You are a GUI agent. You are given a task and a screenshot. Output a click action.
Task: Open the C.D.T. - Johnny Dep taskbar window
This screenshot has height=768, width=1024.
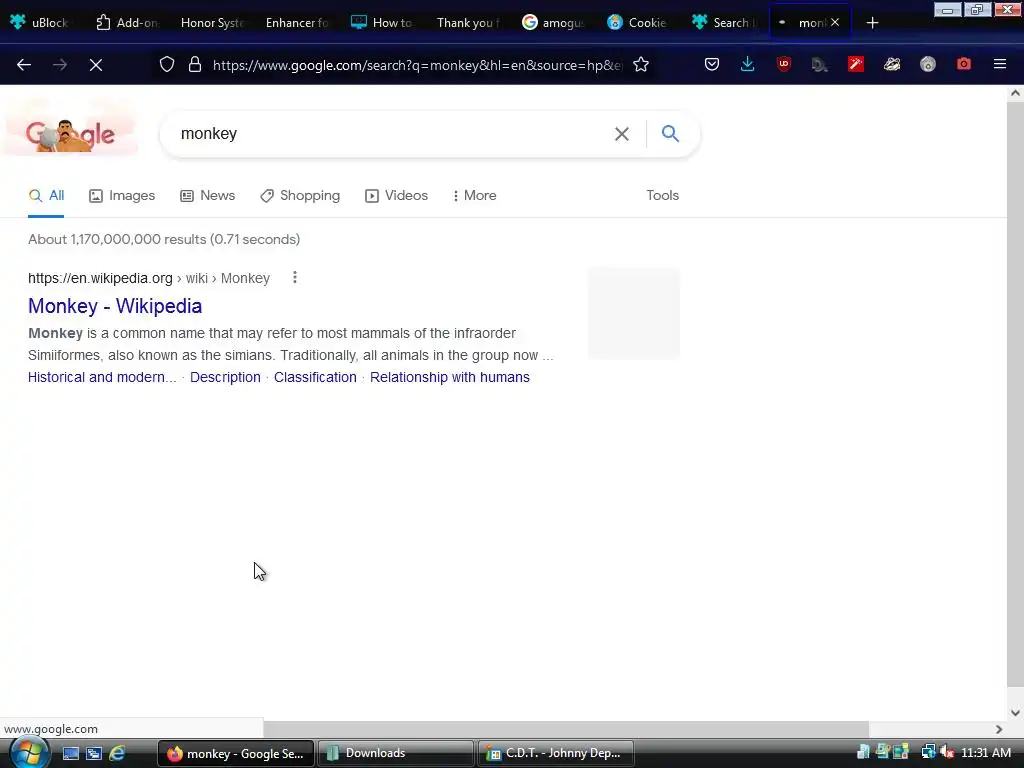click(556, 753)
